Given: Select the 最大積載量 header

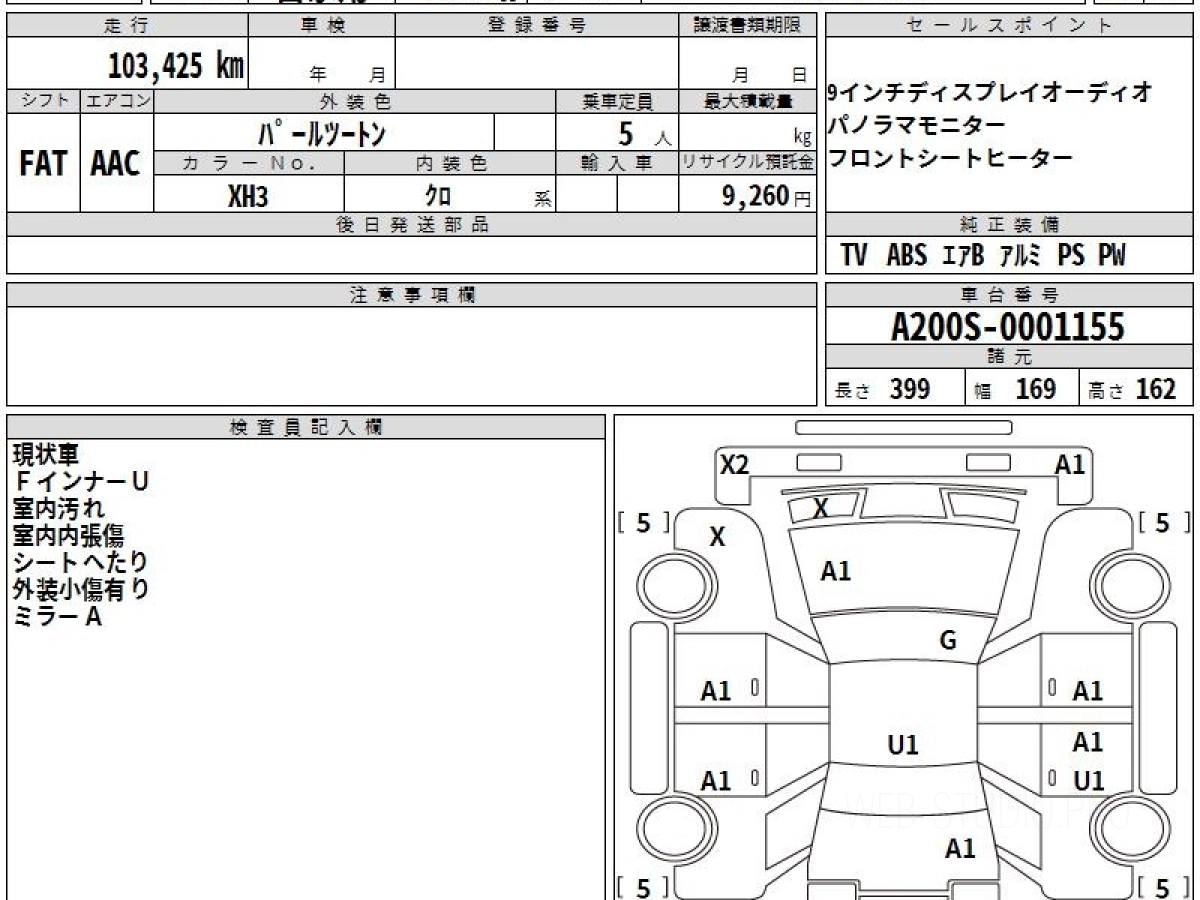Looking at the screenshot, I should (748, 101).
